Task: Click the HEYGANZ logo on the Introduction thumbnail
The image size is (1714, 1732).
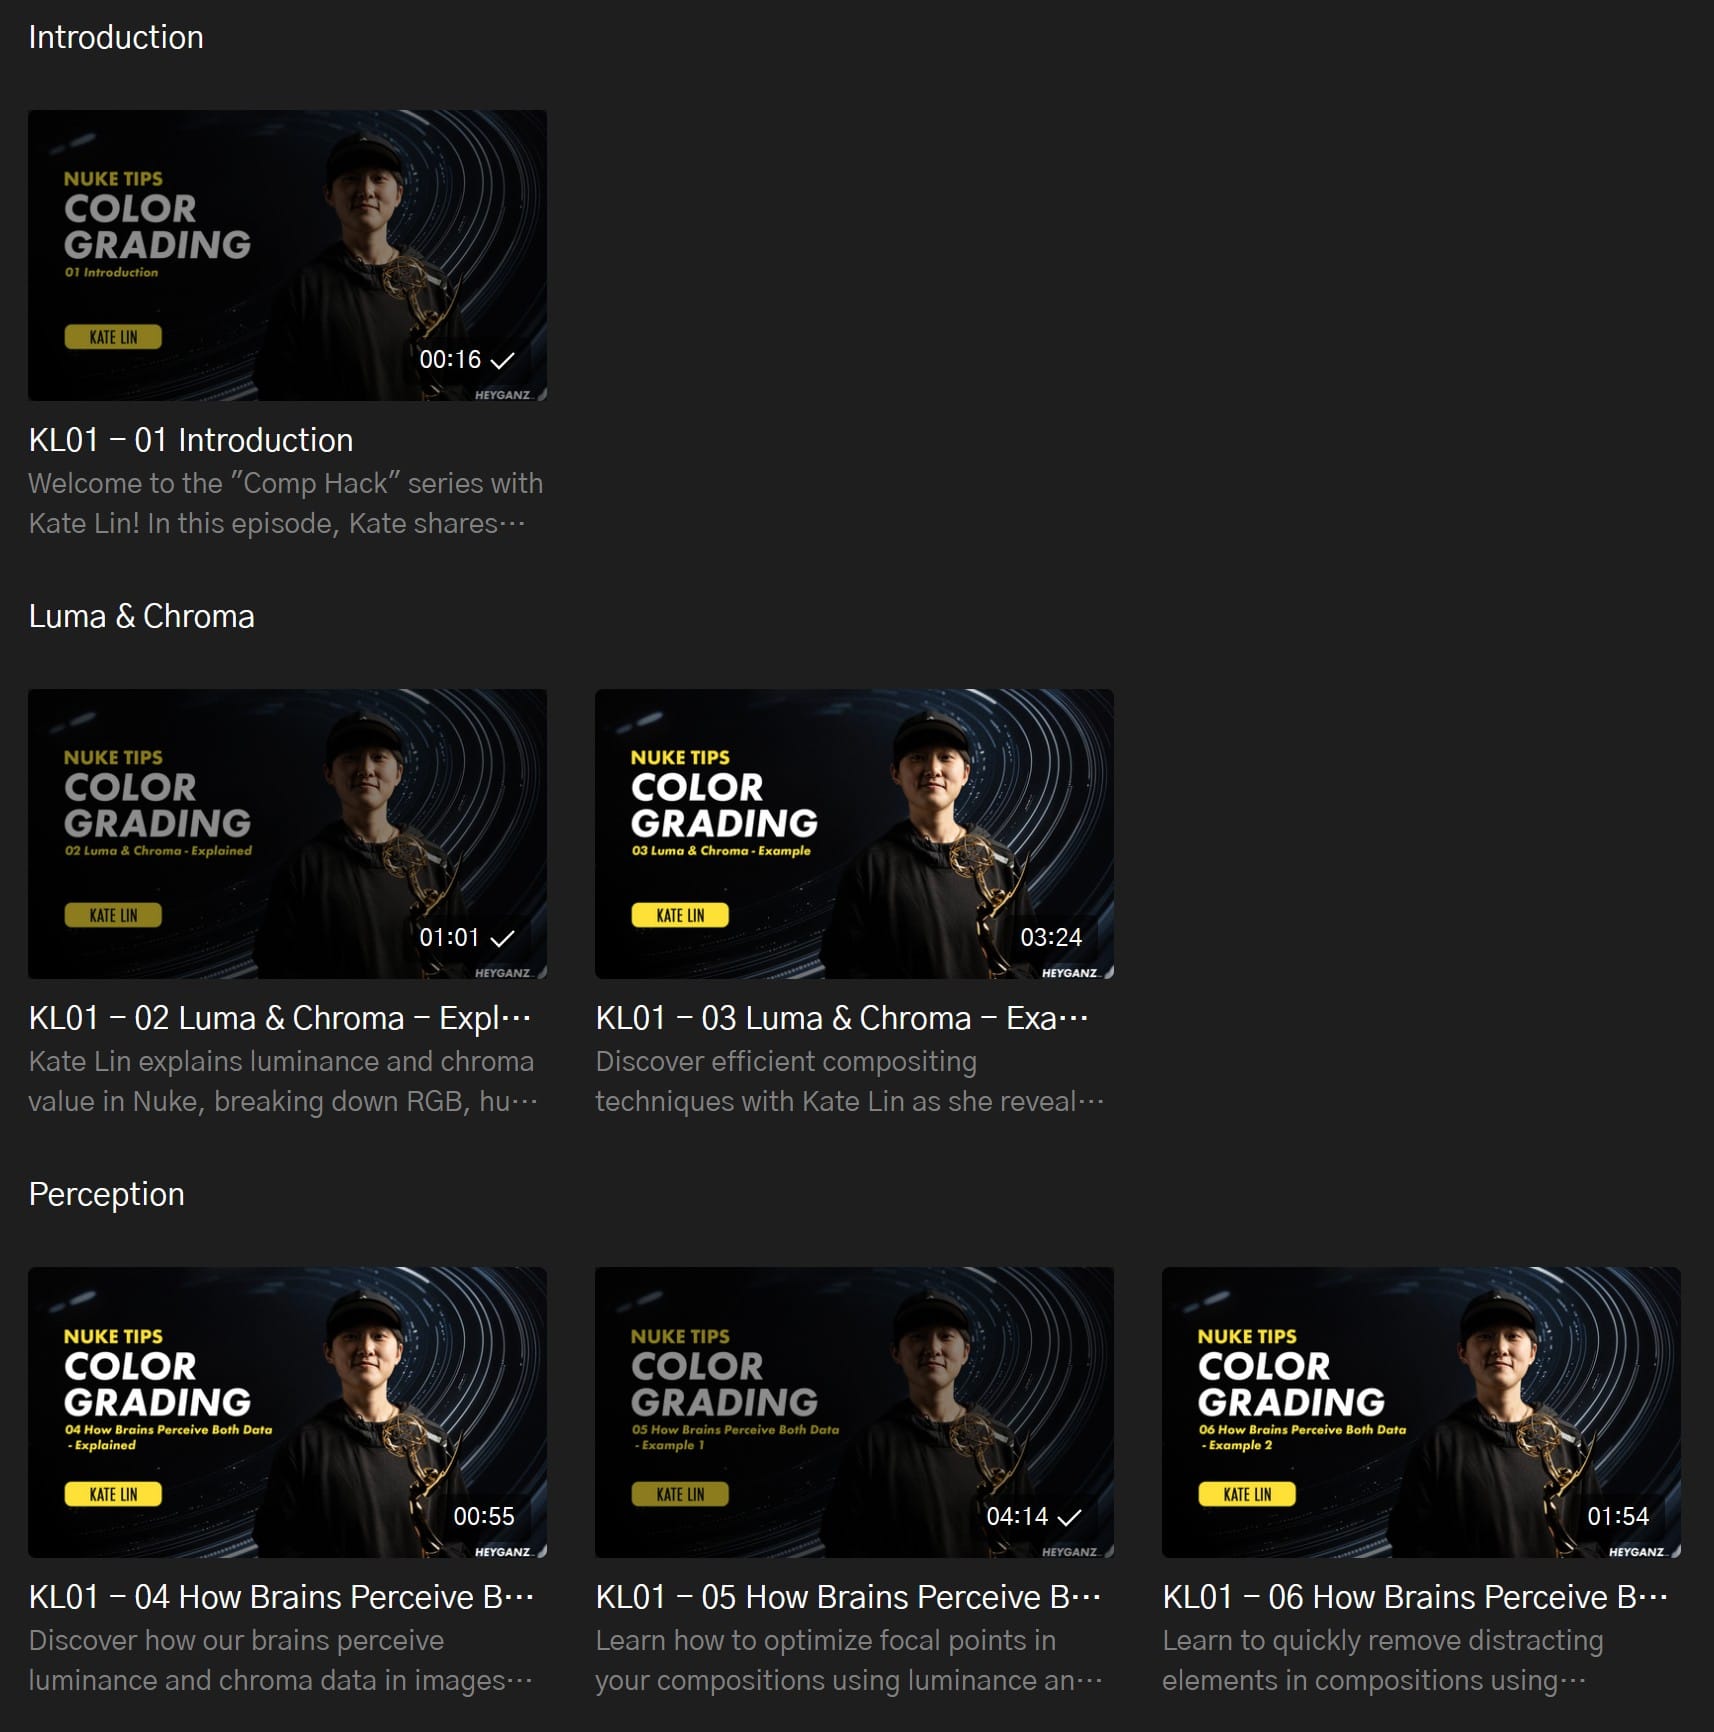Action: click(503, 395)
